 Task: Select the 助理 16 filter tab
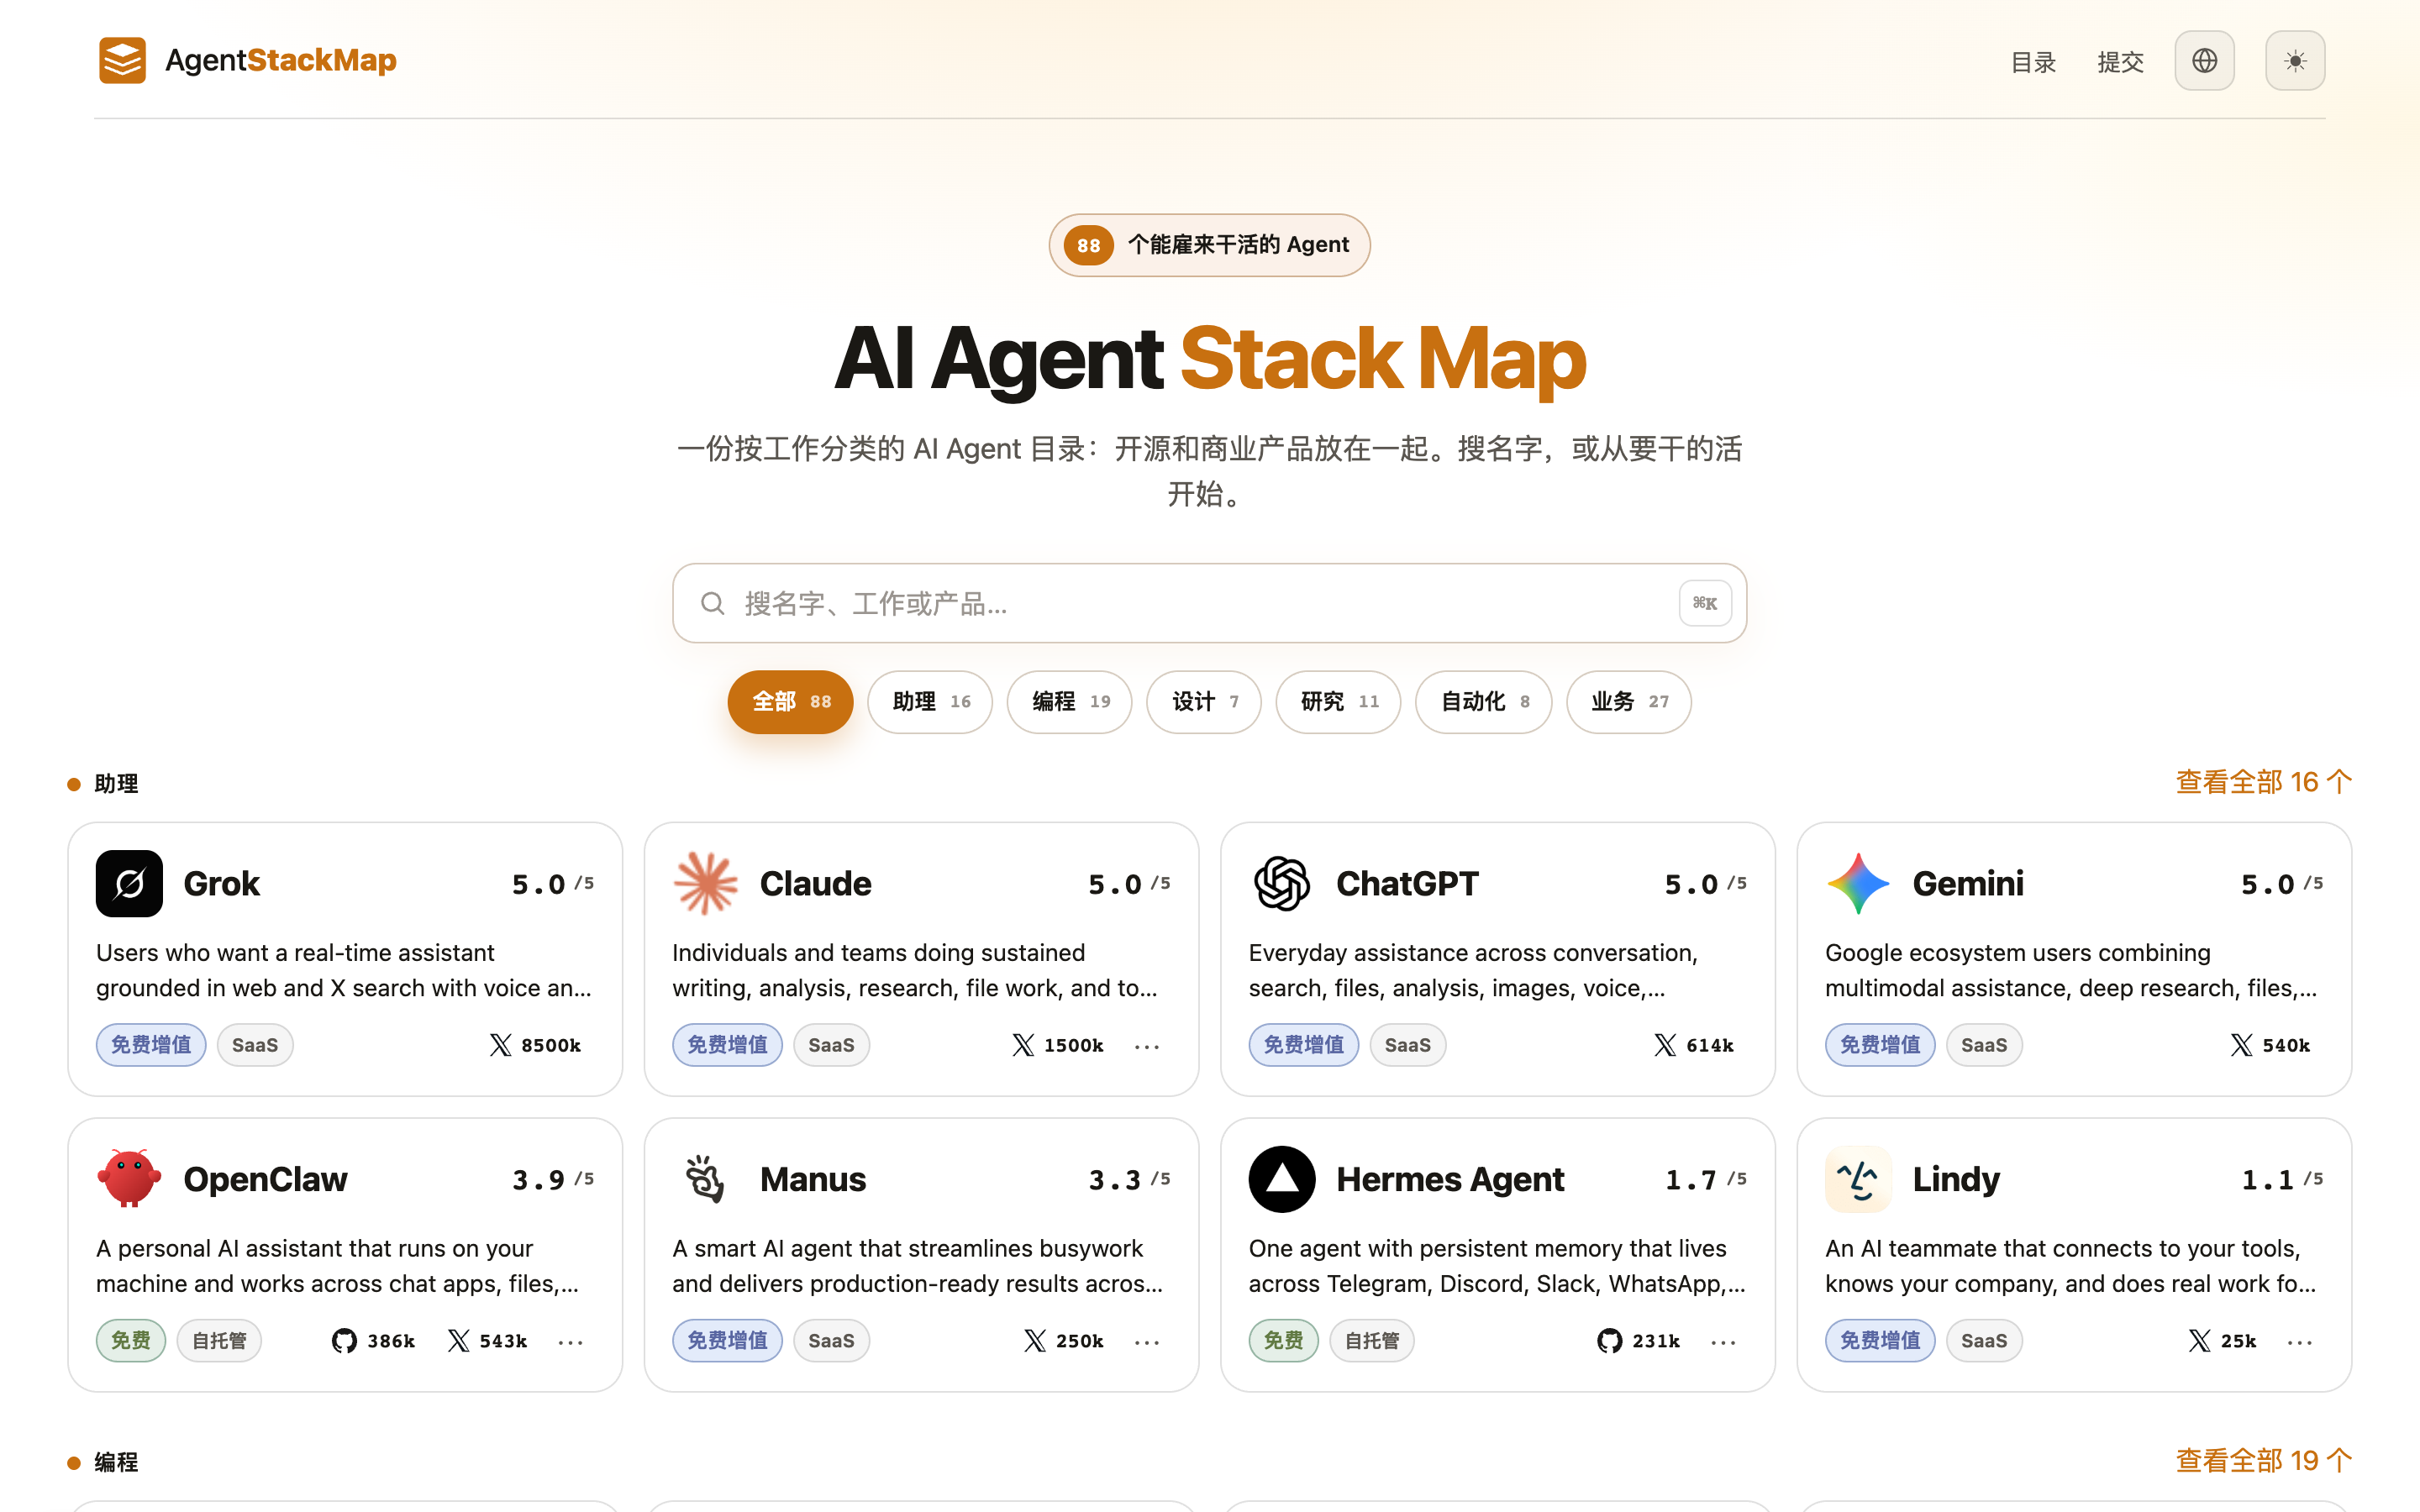pyautogui.click(x=930, y=702)
